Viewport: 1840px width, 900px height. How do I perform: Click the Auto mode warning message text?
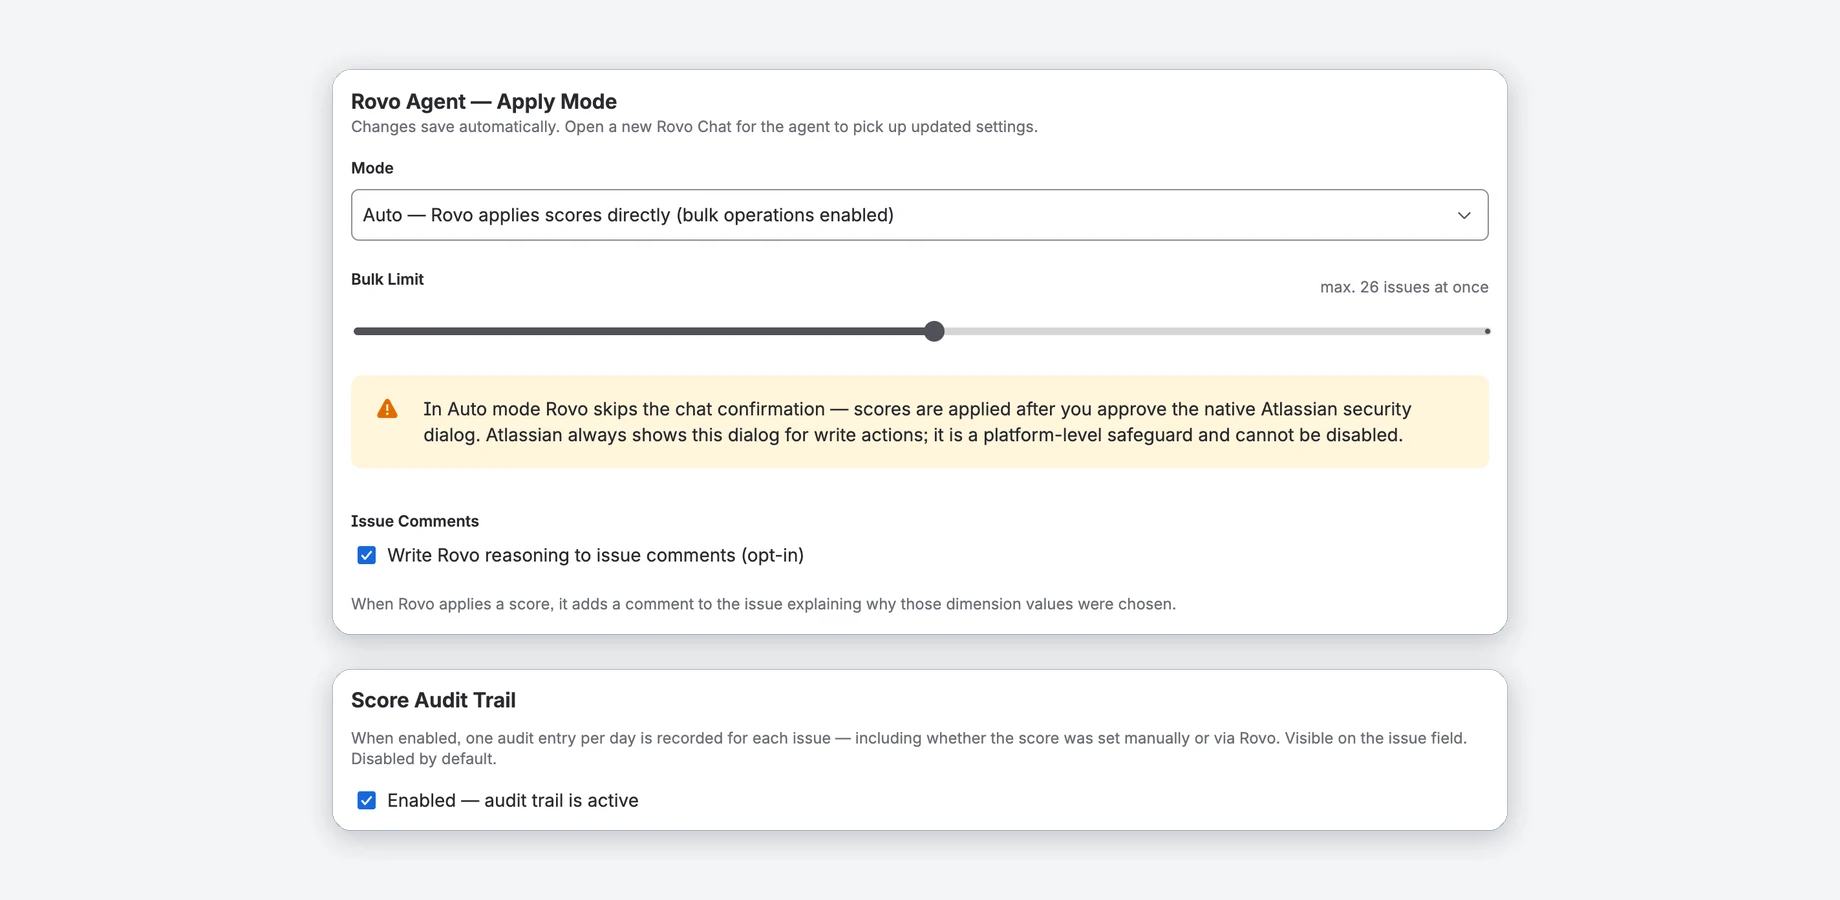917,422
